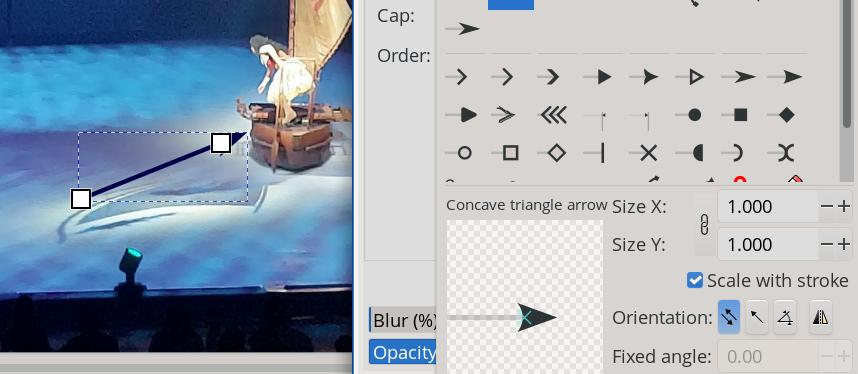Click the Opacity slider
The height and width of the screenshot is (374, 858).
coord(402,352)
